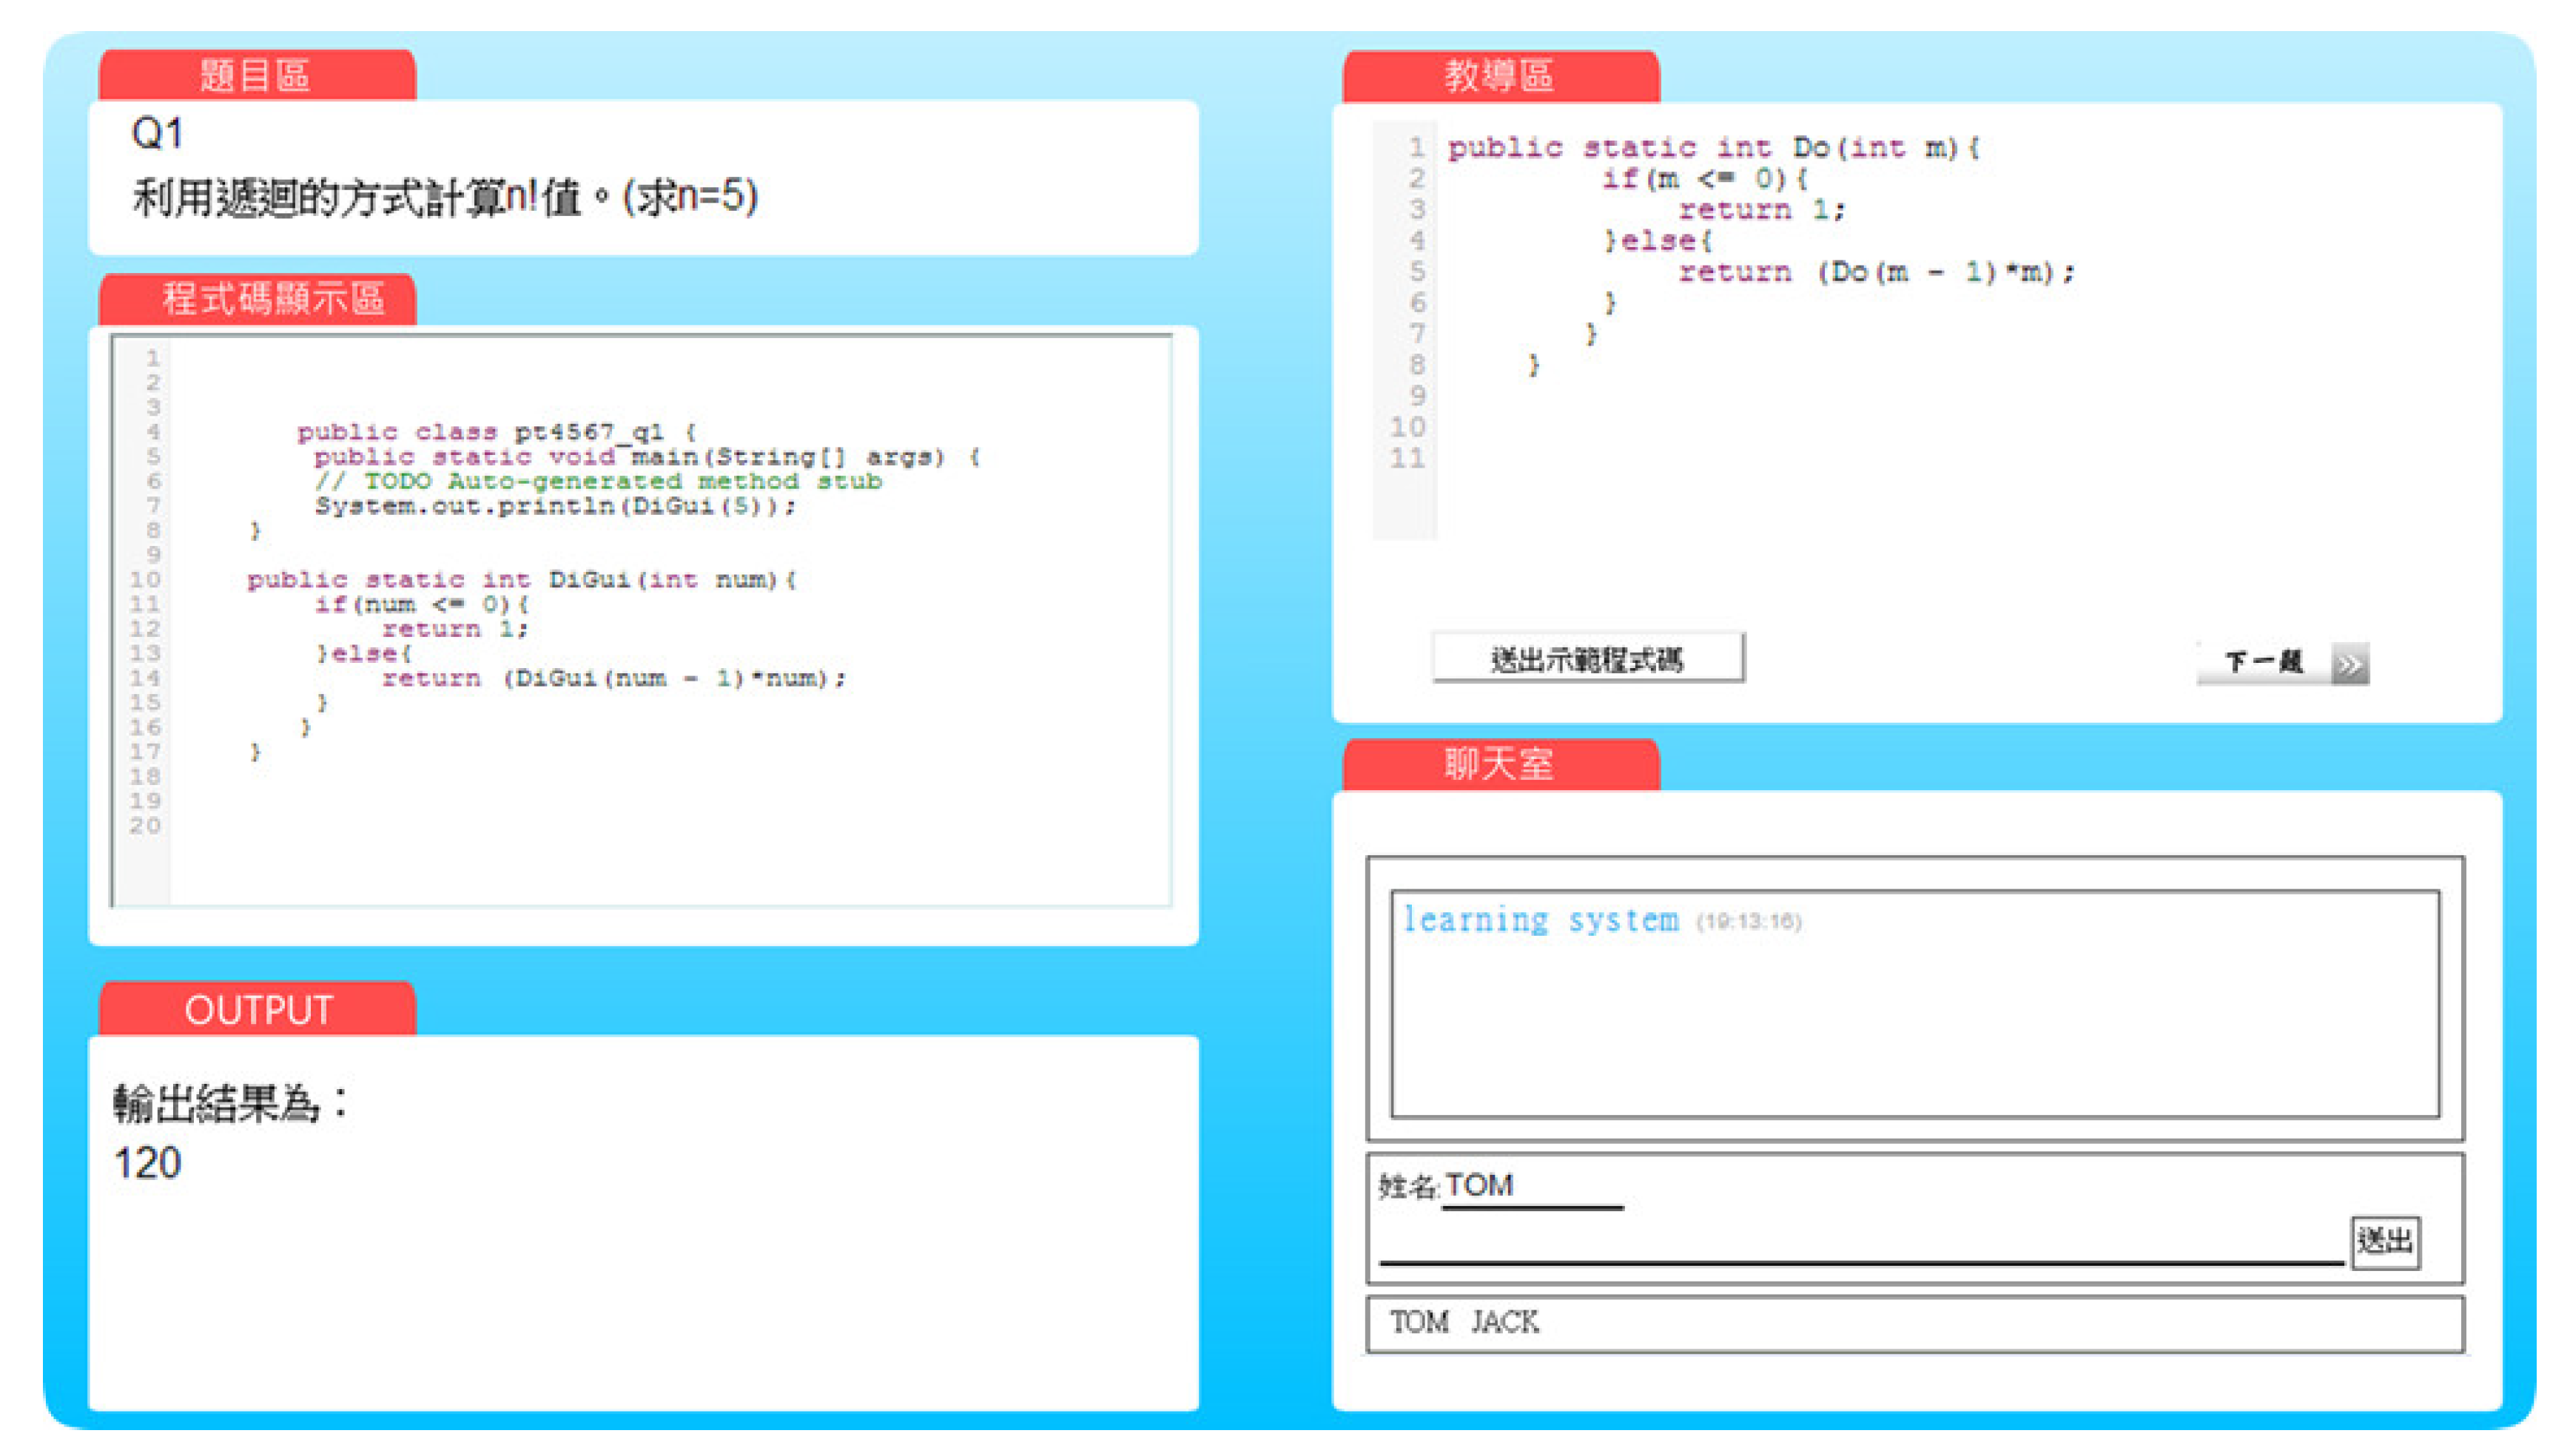This screenshot has height=1456, width=2570.
Task: Click the OUTPUT tab header
Action: click(x=258, y=1010)
